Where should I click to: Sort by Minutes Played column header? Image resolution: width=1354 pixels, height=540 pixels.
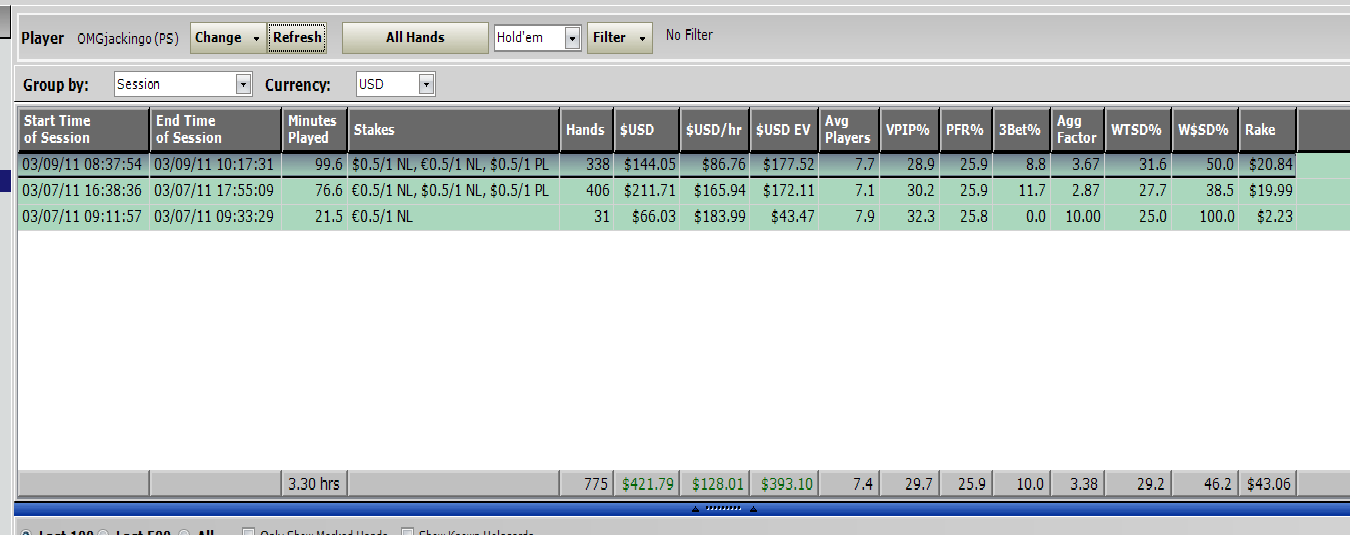(313, 130)
